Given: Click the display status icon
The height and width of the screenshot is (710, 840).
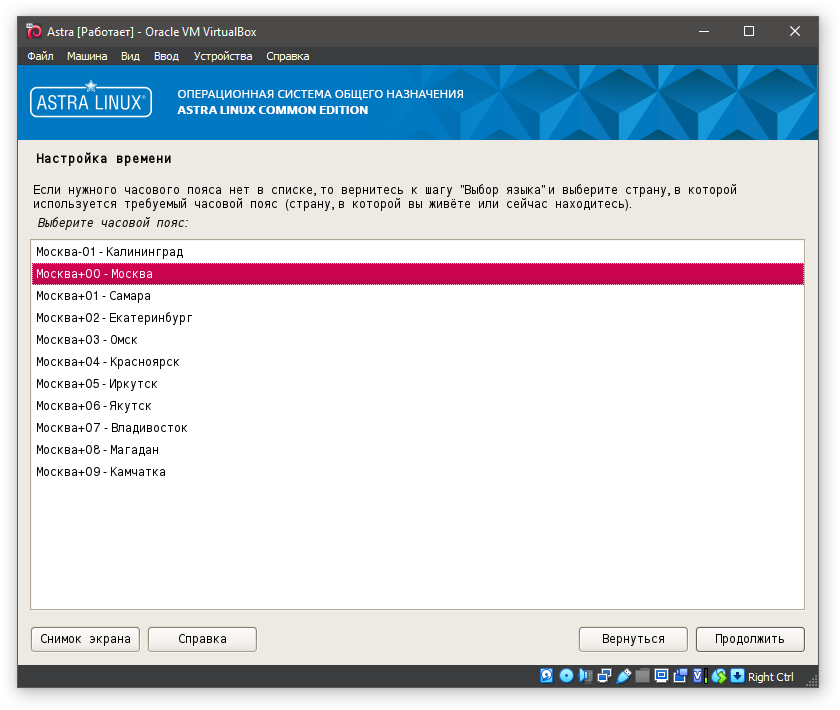Looking at the screenshot, I should pyautogui.click(x=662, y=676).
